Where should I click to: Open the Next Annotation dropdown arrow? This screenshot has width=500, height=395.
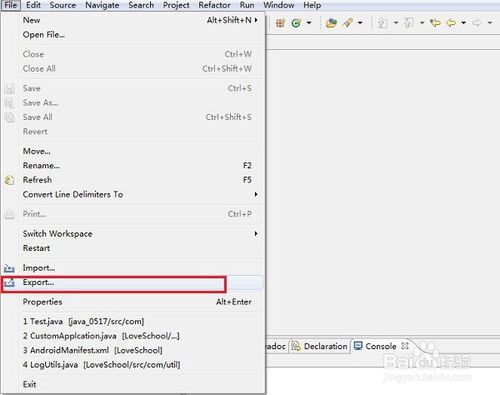click(x=396, y=23)
